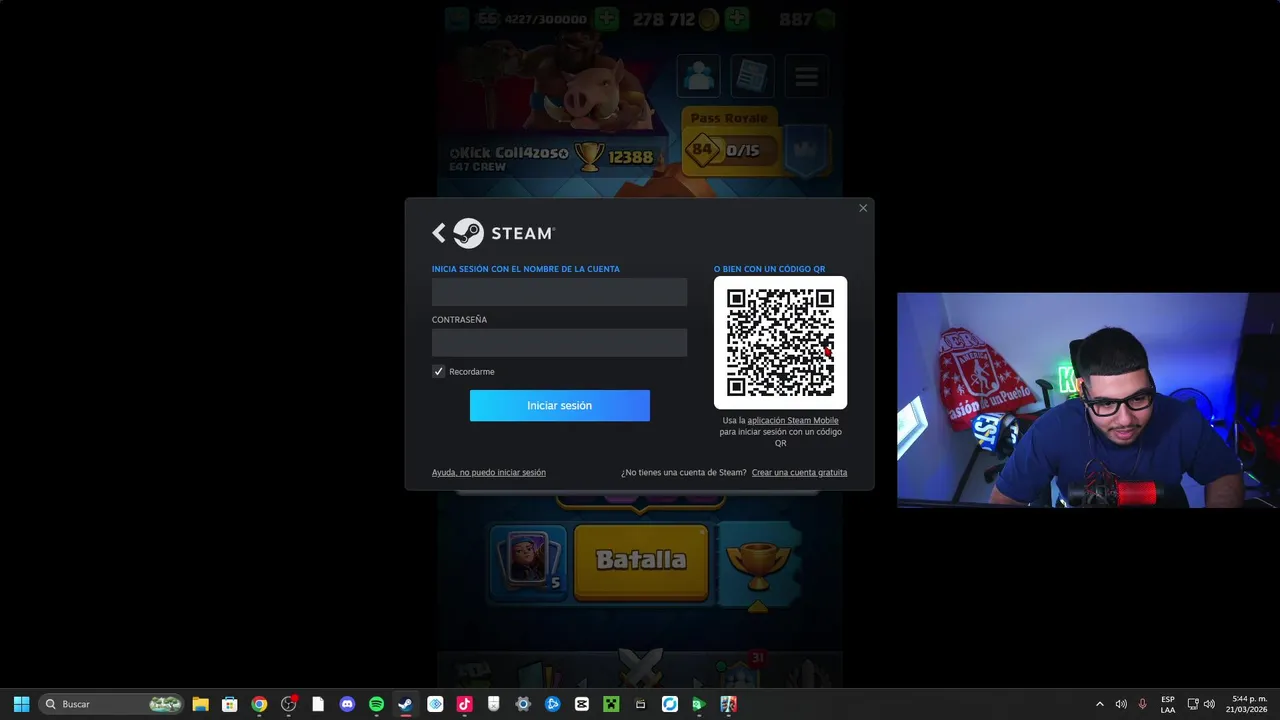Open the Windows Start menu
The image size is (1280, 720).
coord(21,704)
